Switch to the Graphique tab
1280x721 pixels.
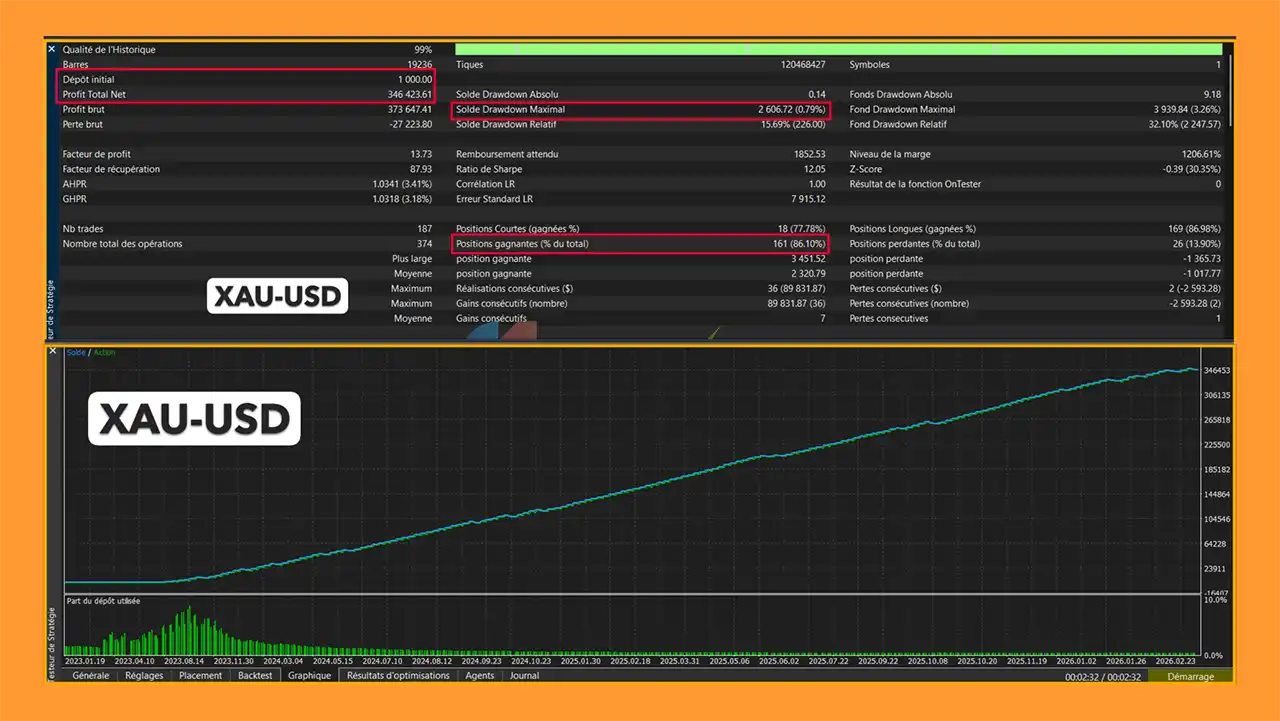coord(309,676)
